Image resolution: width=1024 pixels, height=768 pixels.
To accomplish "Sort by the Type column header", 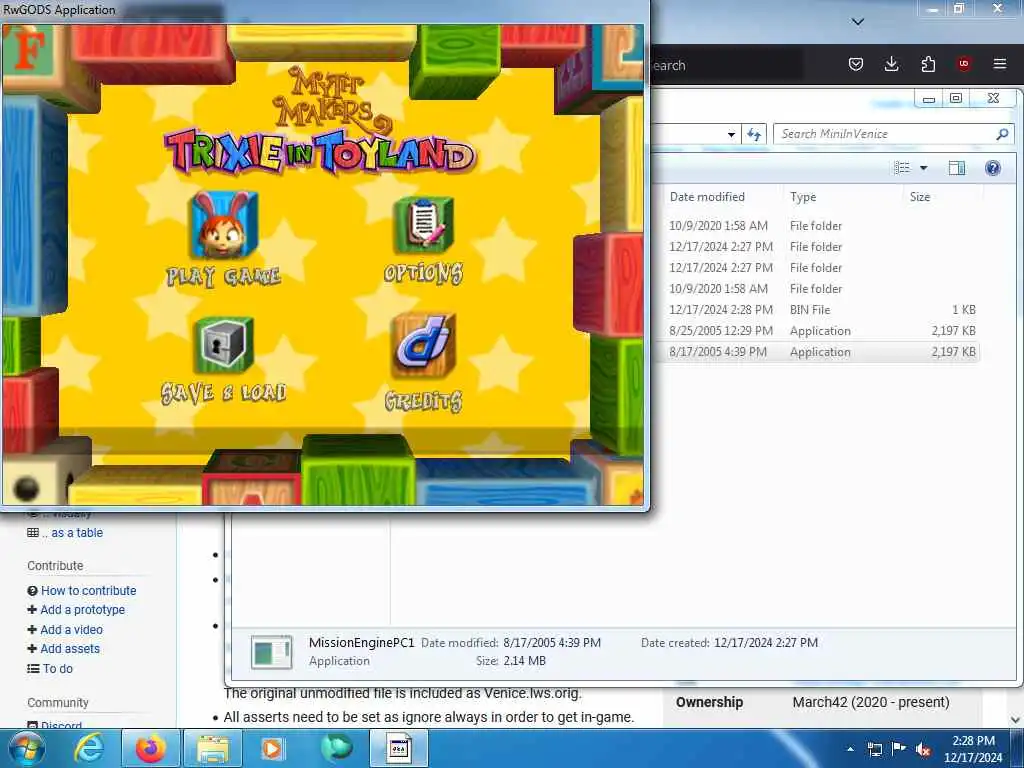I will 803,197.
